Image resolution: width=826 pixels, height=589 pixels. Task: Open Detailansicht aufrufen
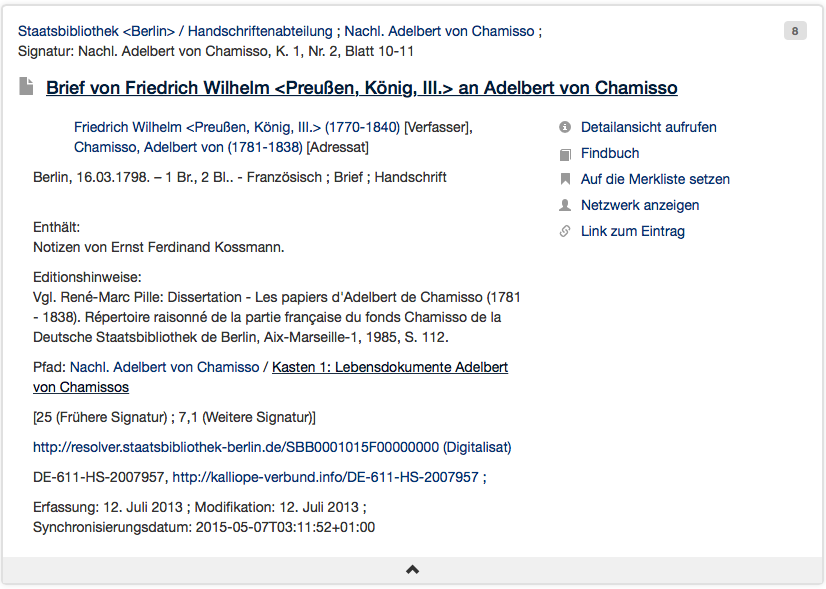648,127
